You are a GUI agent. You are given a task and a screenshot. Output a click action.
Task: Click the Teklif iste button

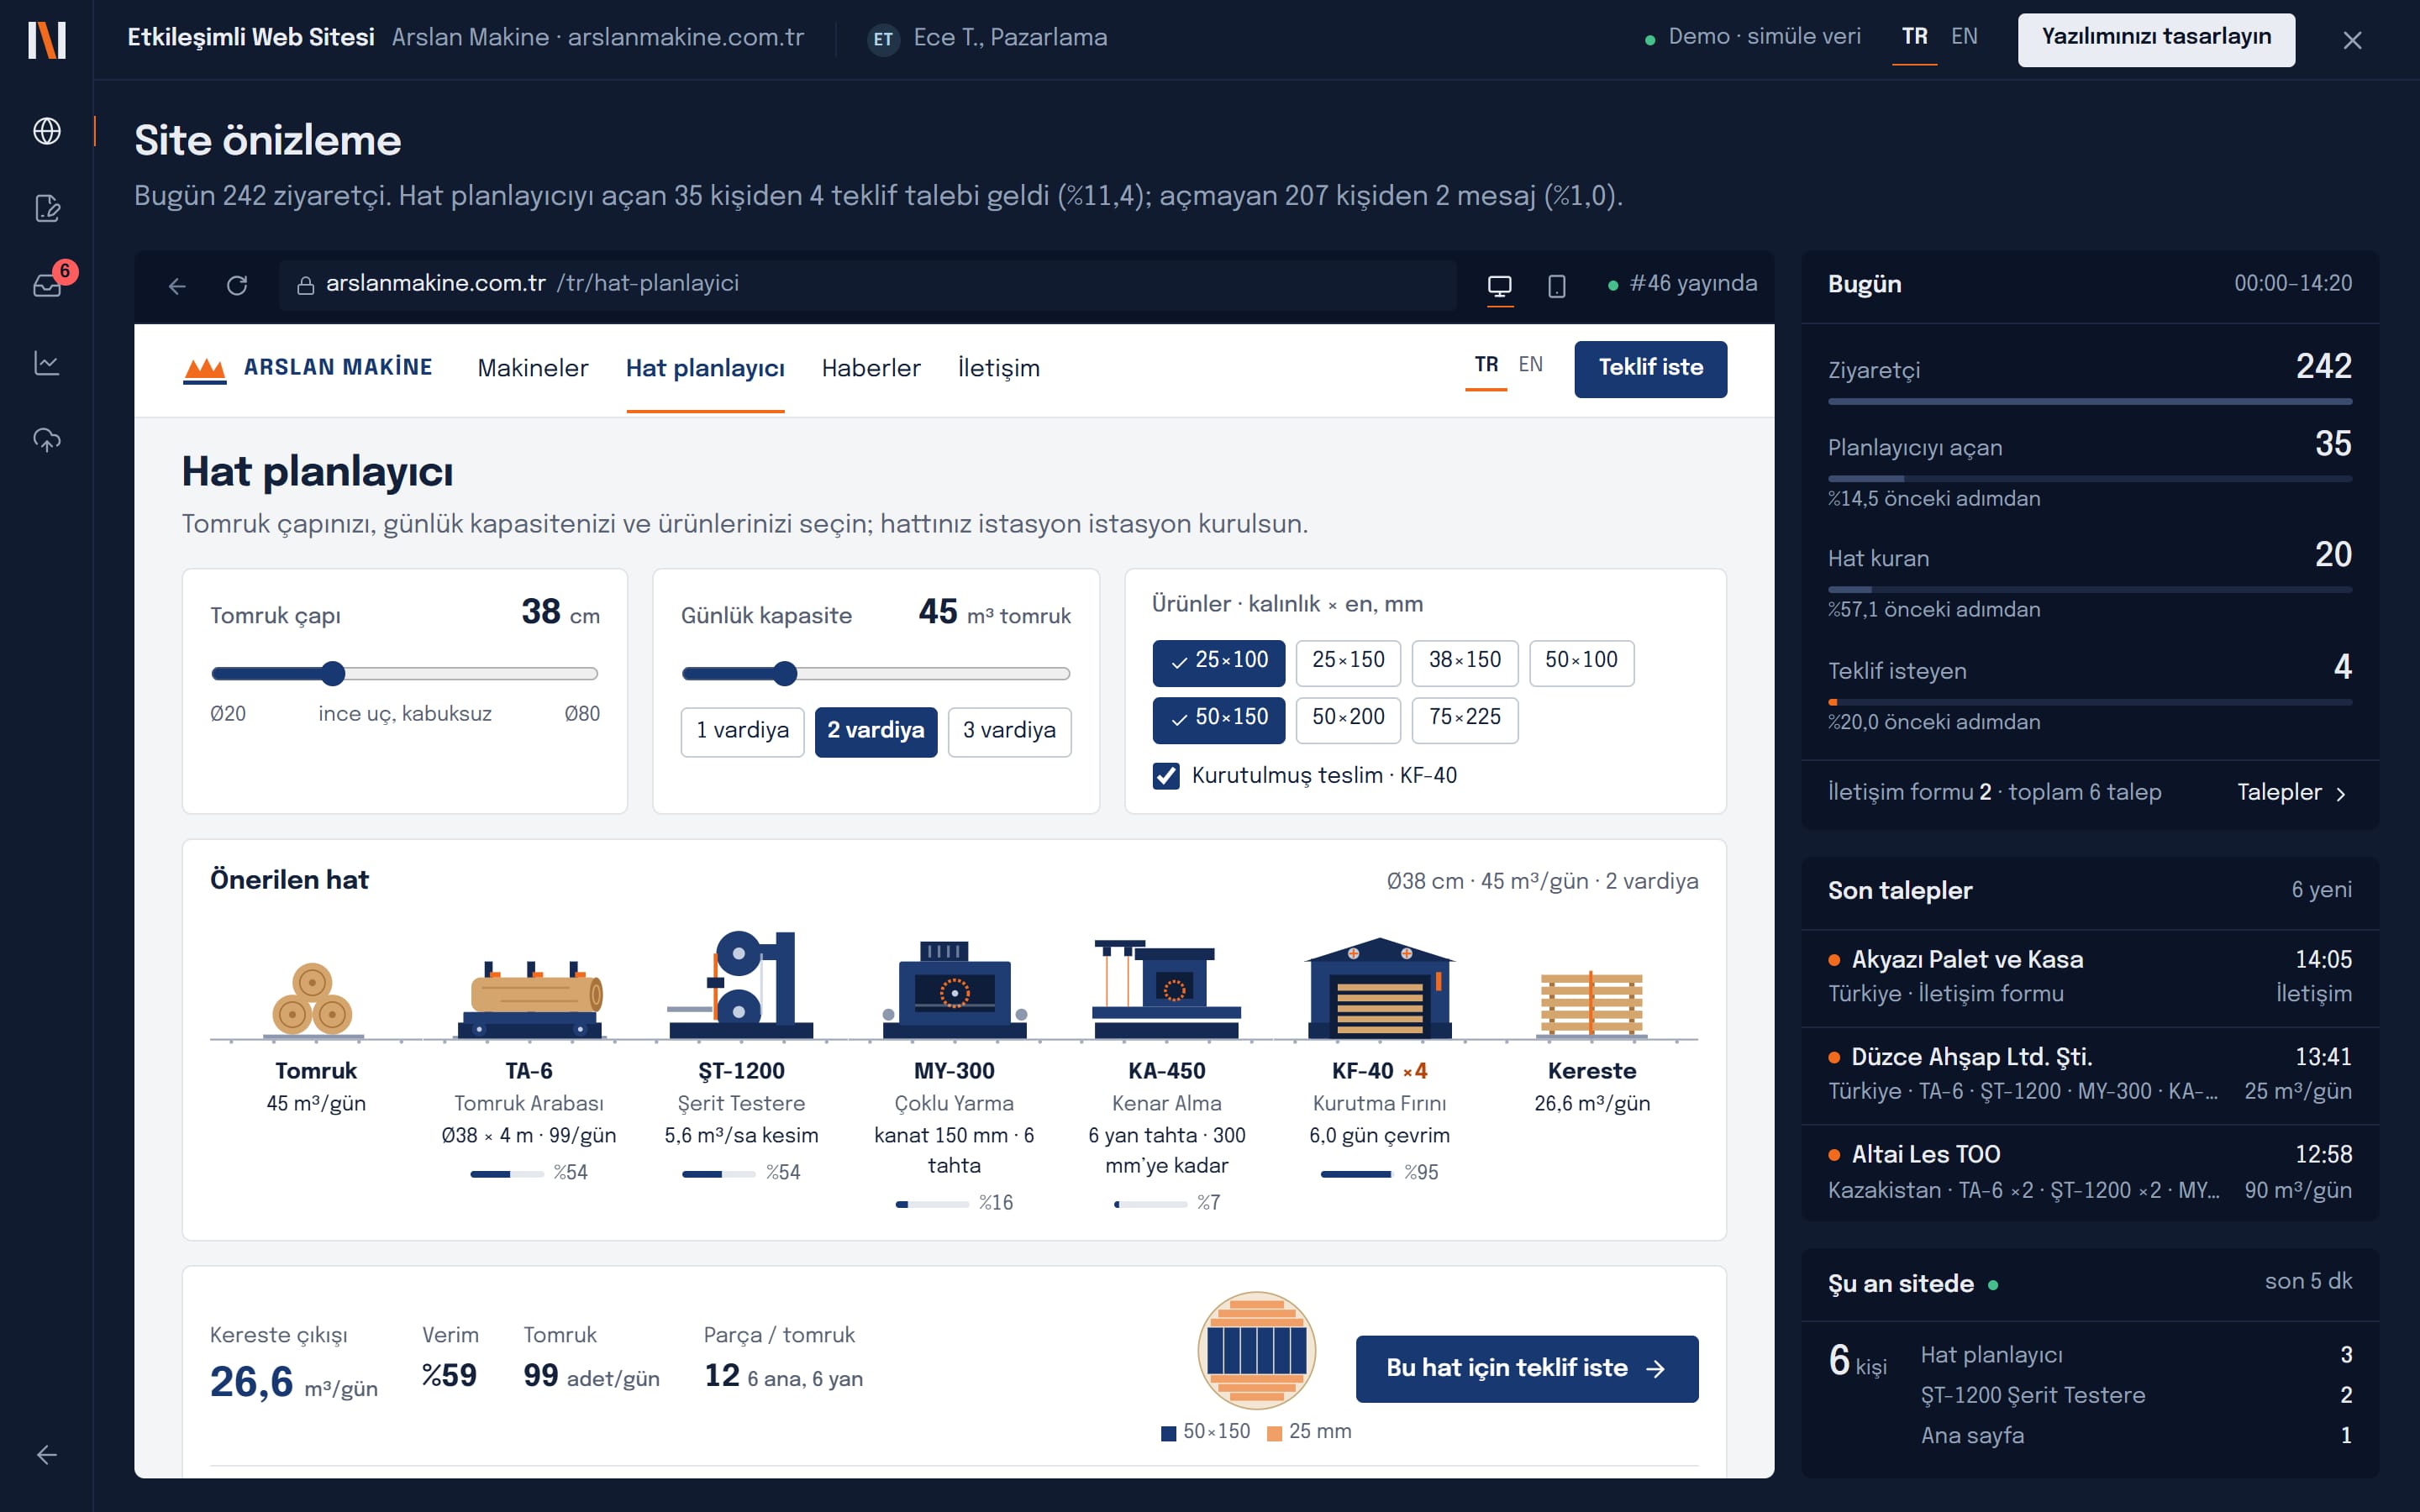(1650, 369)
